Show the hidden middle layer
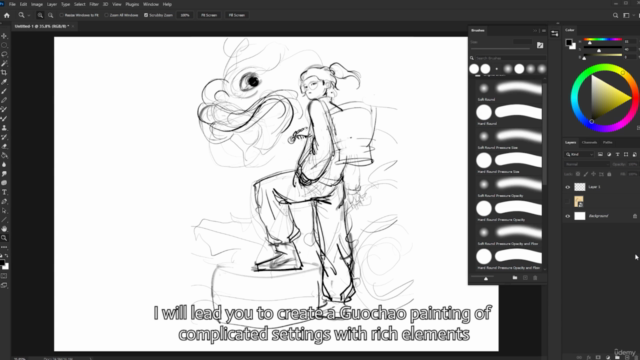640x360 pixels. (567, 201)
